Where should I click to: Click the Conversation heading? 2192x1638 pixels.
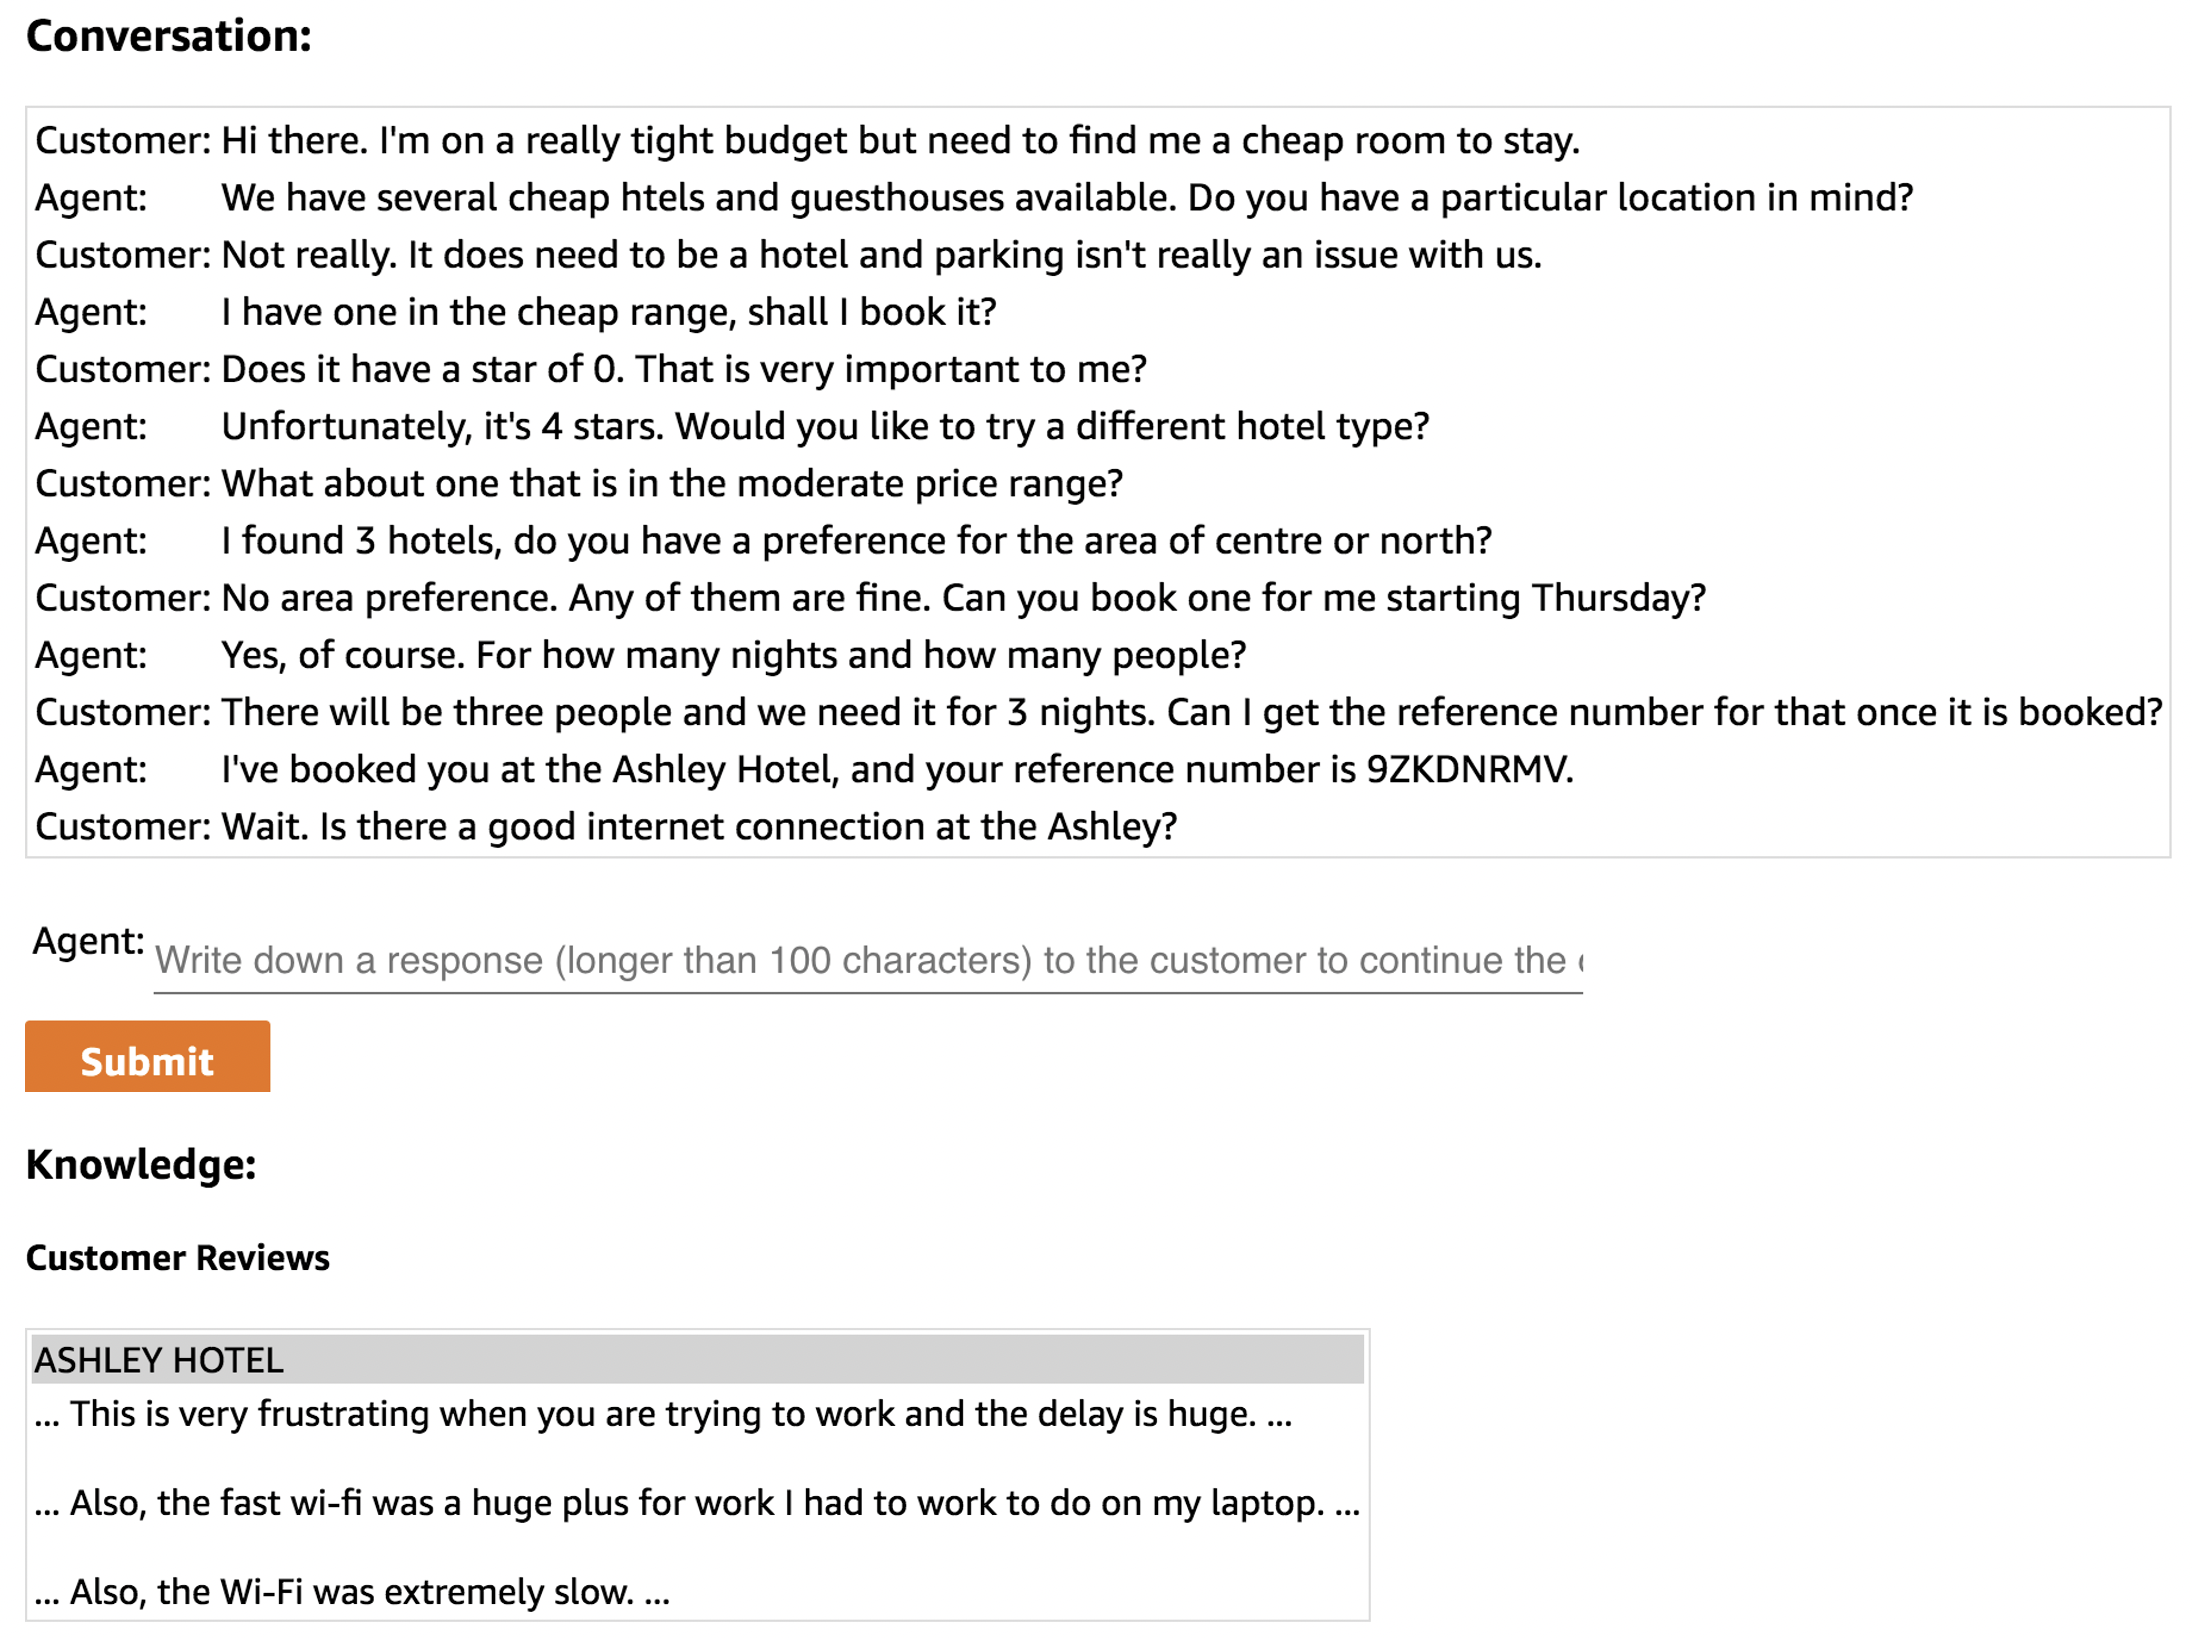click(169, 37)
